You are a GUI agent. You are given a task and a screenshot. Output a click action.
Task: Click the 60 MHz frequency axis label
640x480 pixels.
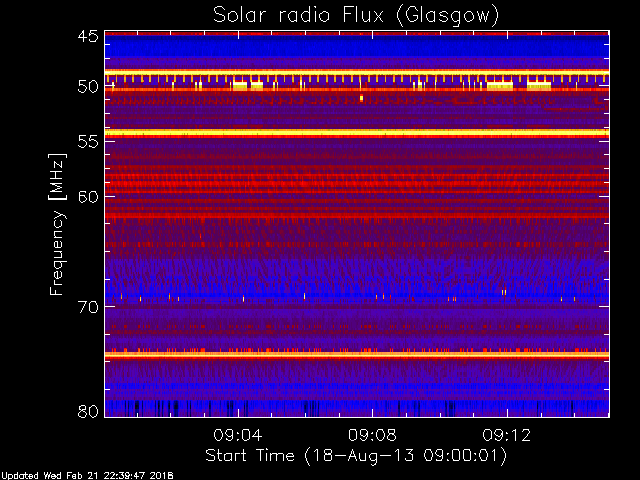pyautogui.click(x=88, y=196)
